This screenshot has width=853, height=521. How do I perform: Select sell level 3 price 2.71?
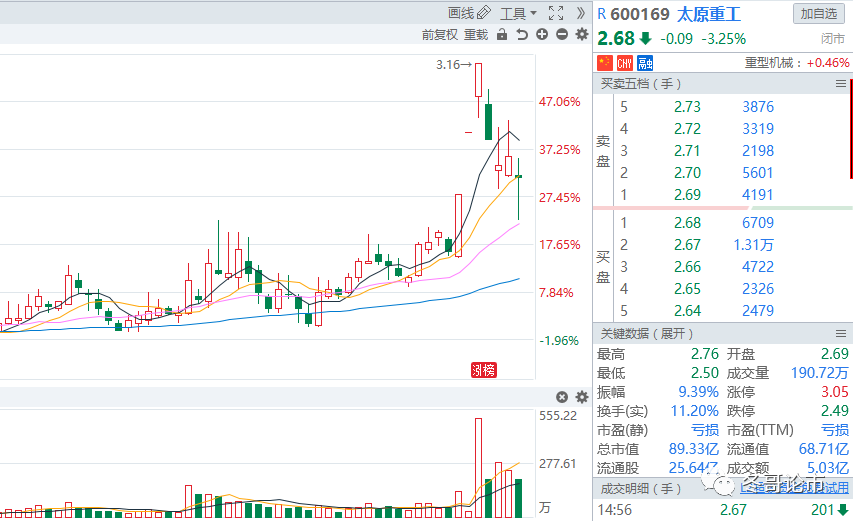687,151
